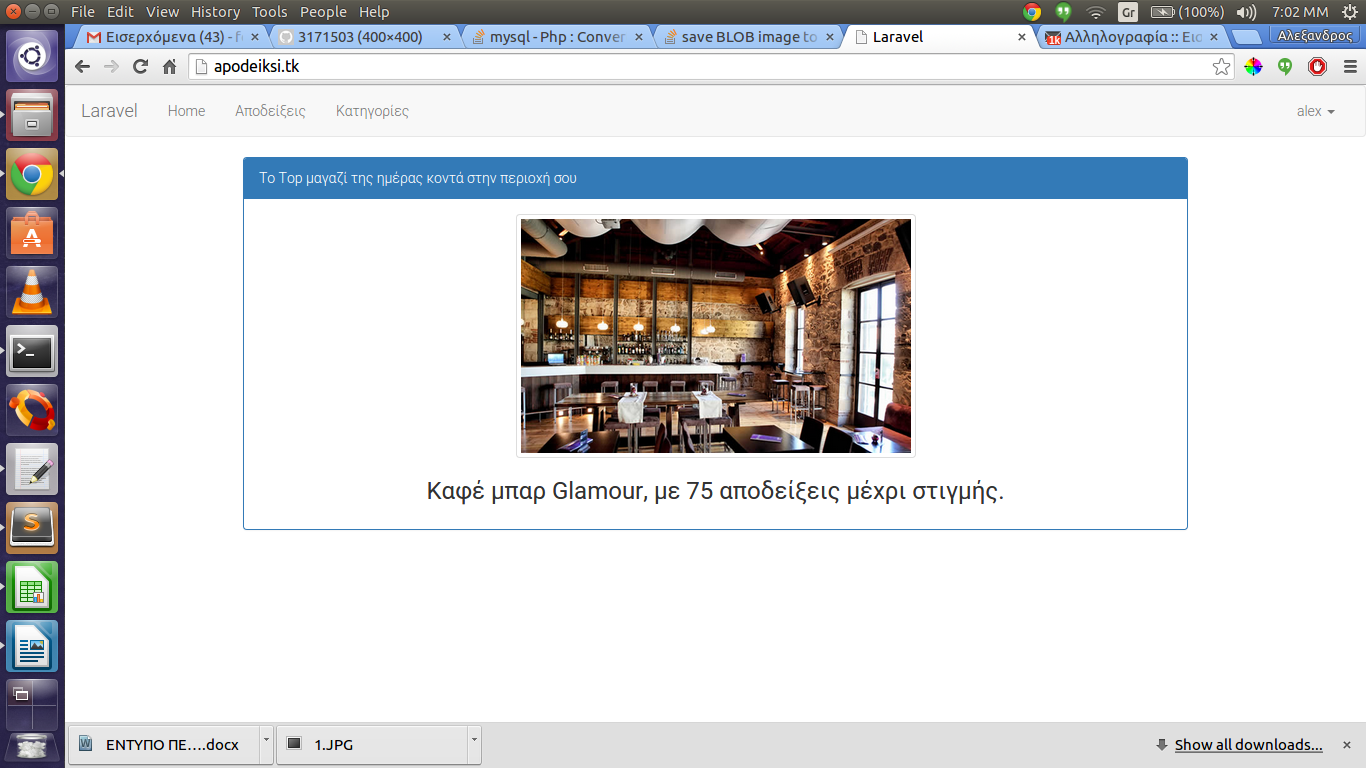Click the red adblock extension icon
The image size is (1366, 768).
point(1318,67)
